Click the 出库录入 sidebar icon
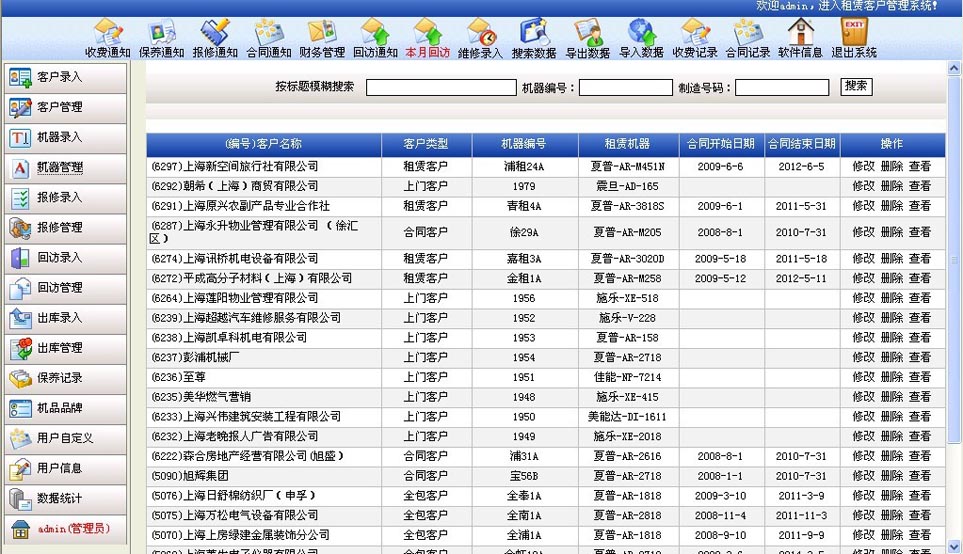This screenshot has height=554, width=963. (20, 318)
